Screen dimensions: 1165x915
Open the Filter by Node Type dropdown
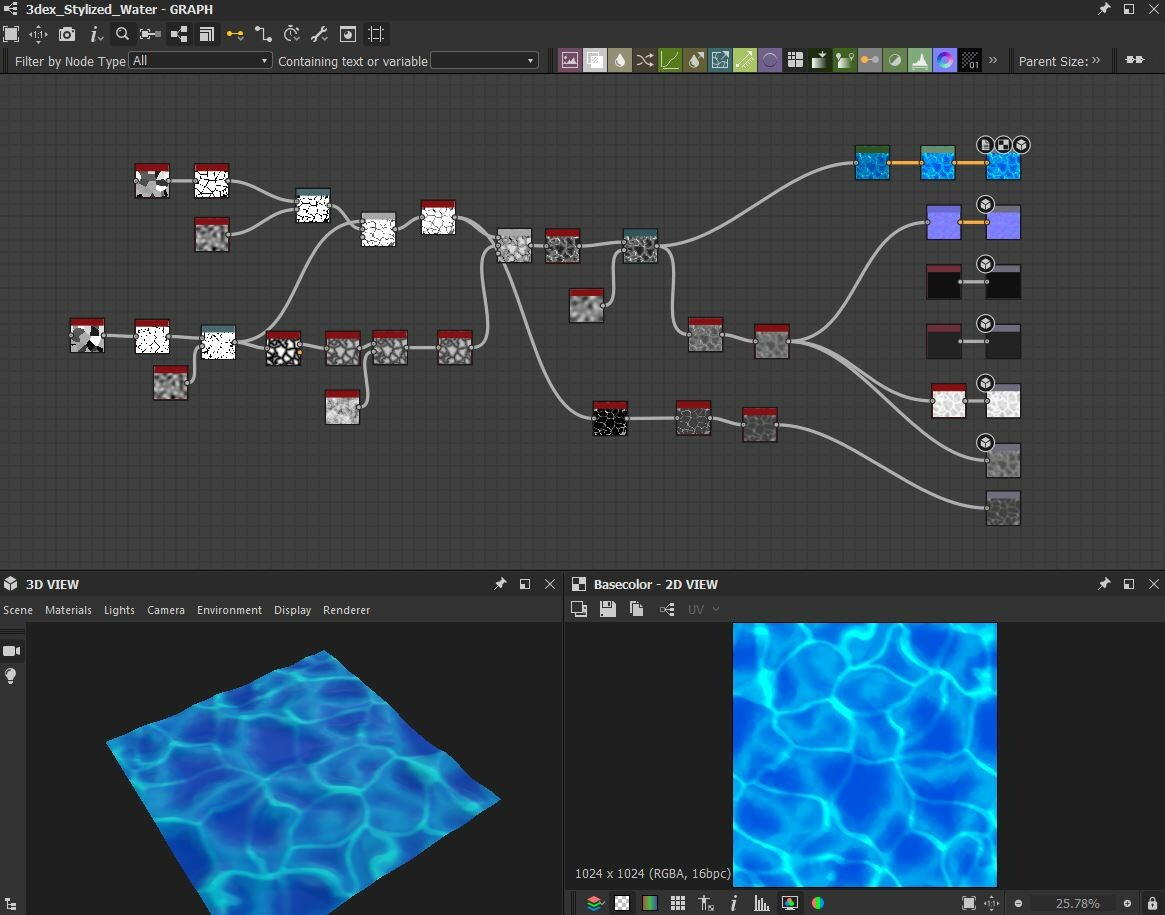pyautogui.click(x=200, y=60)
